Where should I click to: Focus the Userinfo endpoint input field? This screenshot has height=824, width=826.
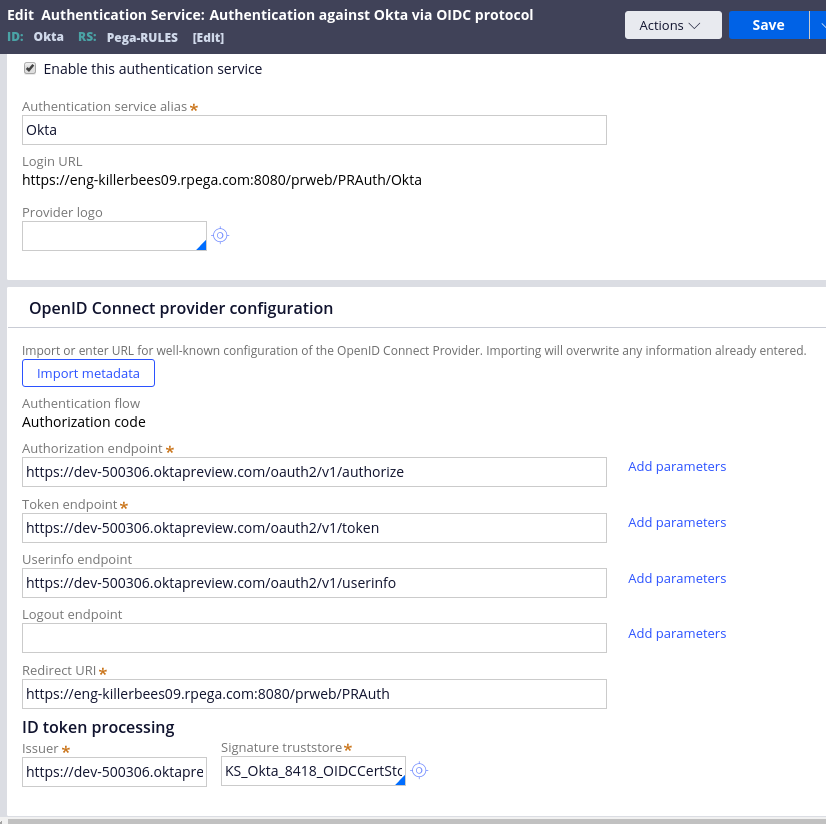coord(314,583)
